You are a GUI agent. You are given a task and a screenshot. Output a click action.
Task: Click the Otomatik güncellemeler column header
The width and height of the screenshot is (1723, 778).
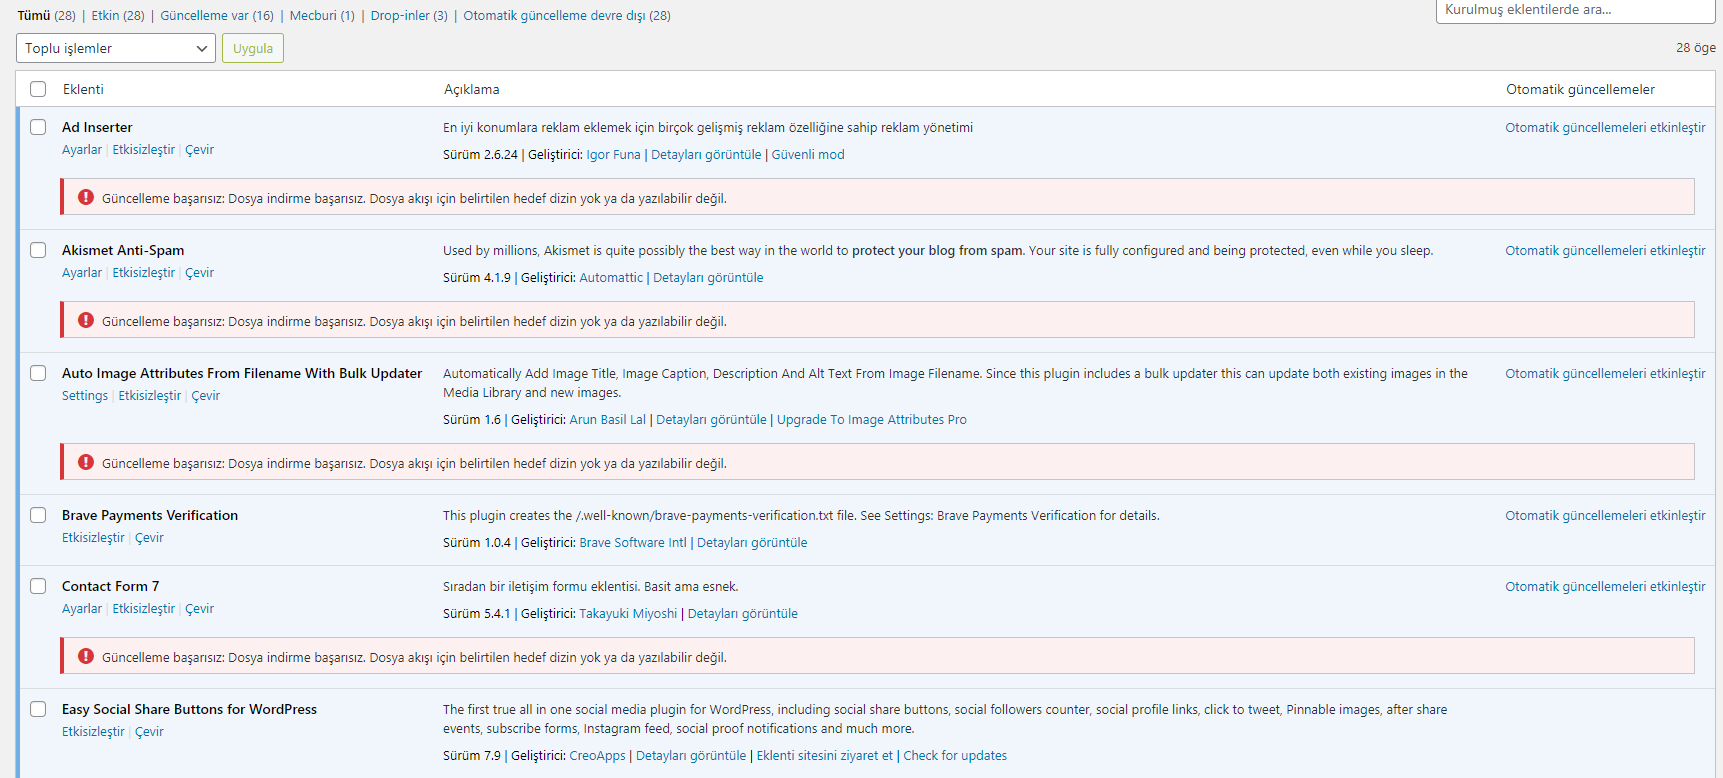(x=1580, y=89)
